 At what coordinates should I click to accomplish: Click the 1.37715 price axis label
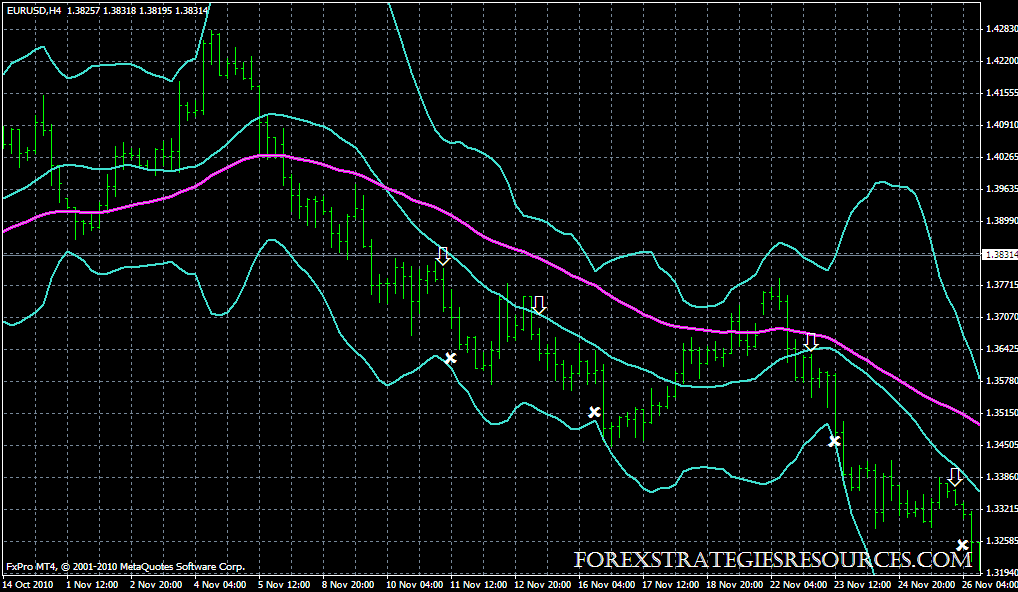(x=1001, y=285)
